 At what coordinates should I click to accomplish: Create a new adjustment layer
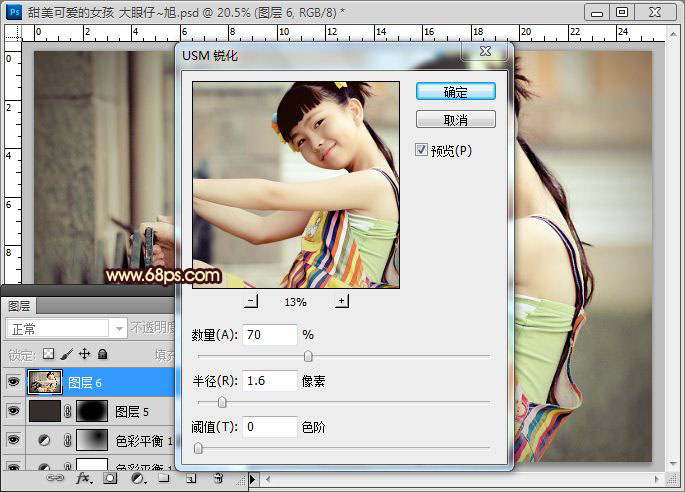[x=136, y=479]
